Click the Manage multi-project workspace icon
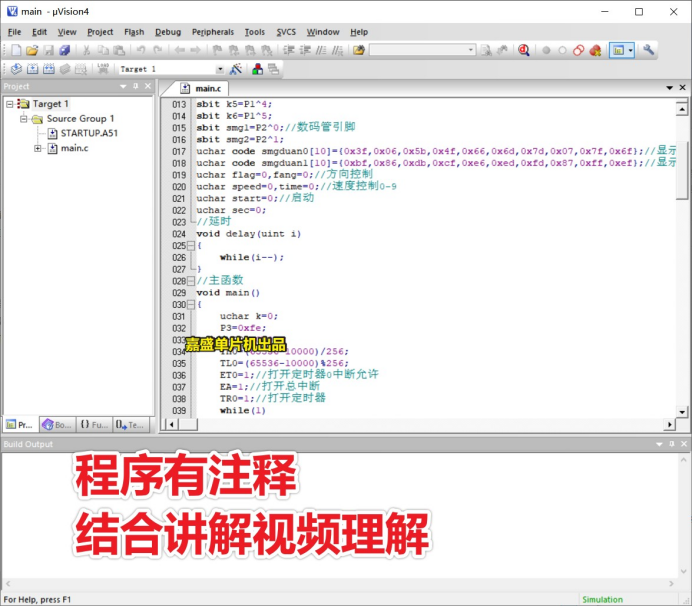 [x=273, y=69]
